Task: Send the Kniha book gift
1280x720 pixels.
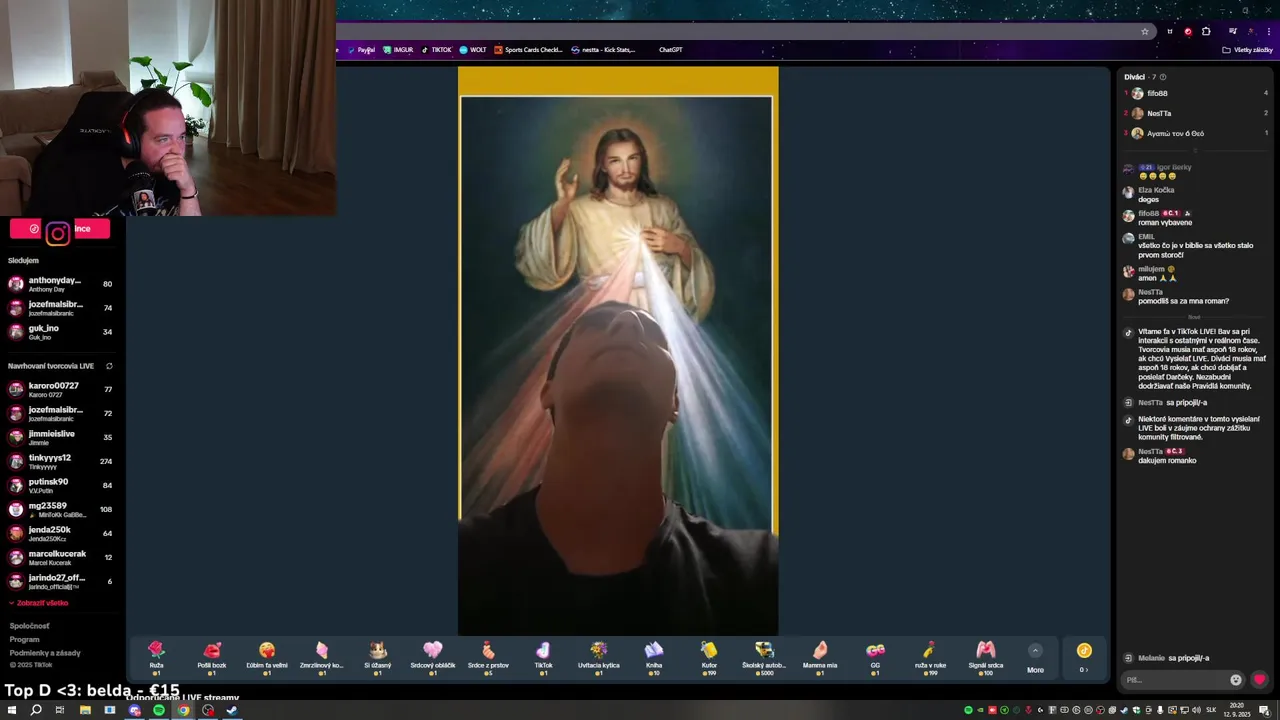Action: [654, 658]
